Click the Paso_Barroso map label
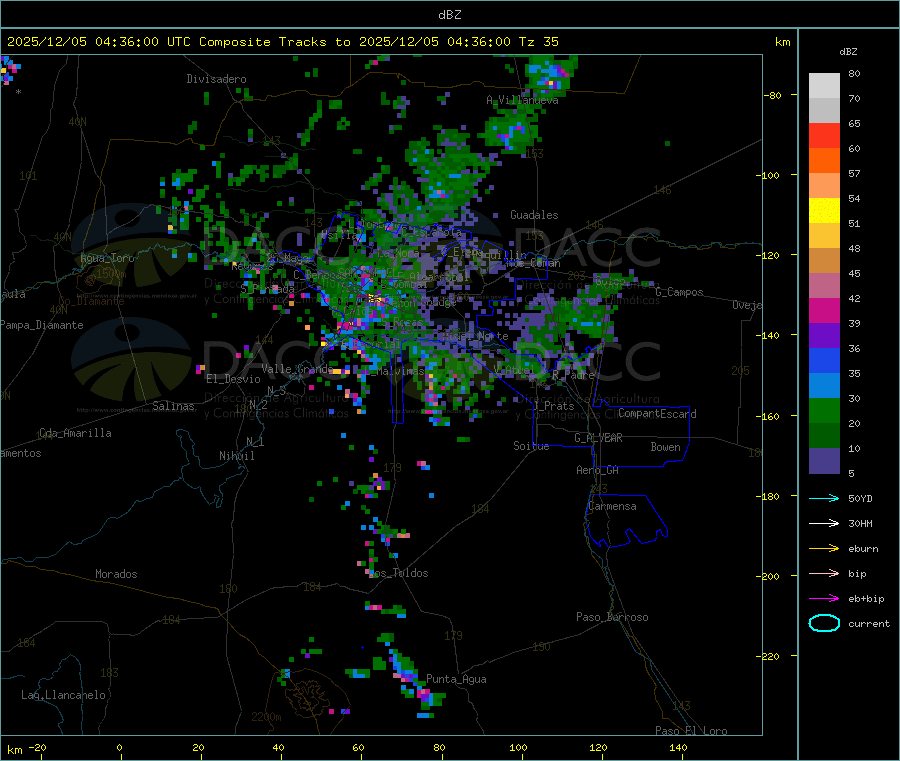This screenshot has height=761, width=900. coord(612,617)
